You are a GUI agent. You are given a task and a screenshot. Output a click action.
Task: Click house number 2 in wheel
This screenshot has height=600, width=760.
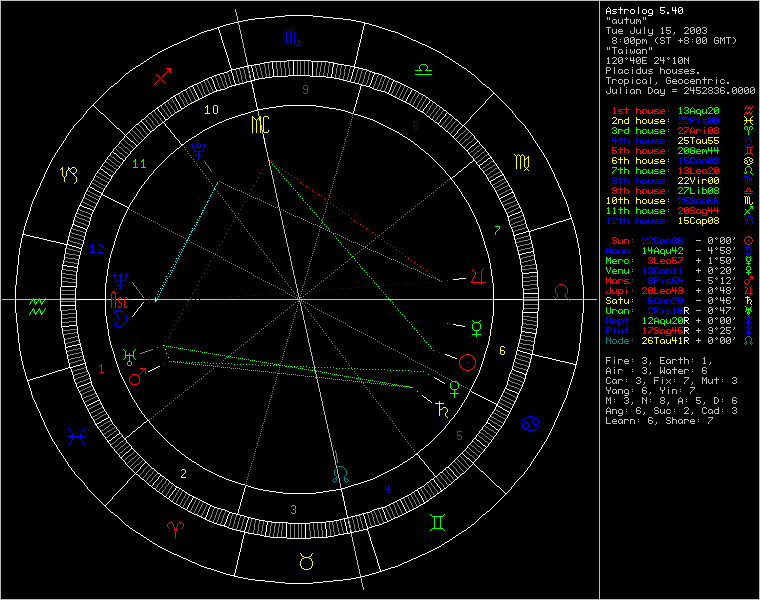[183, 474]
